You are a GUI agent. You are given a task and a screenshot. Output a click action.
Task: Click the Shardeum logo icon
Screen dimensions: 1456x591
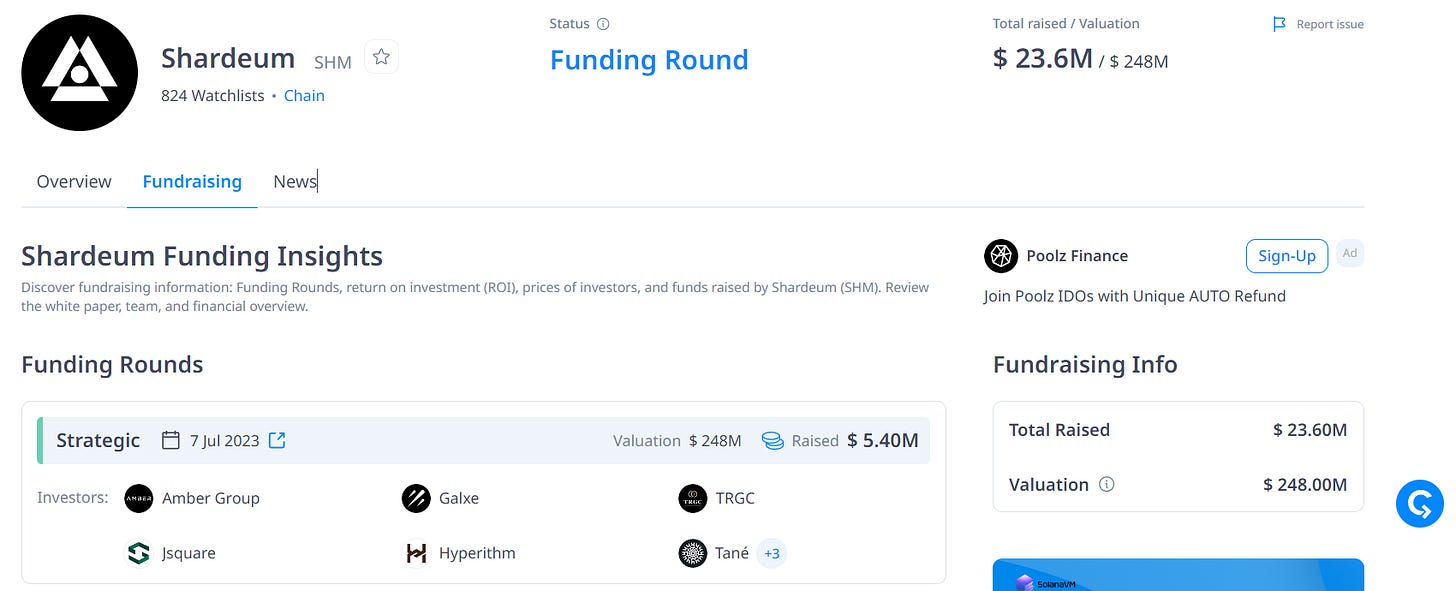pos(80,73)
